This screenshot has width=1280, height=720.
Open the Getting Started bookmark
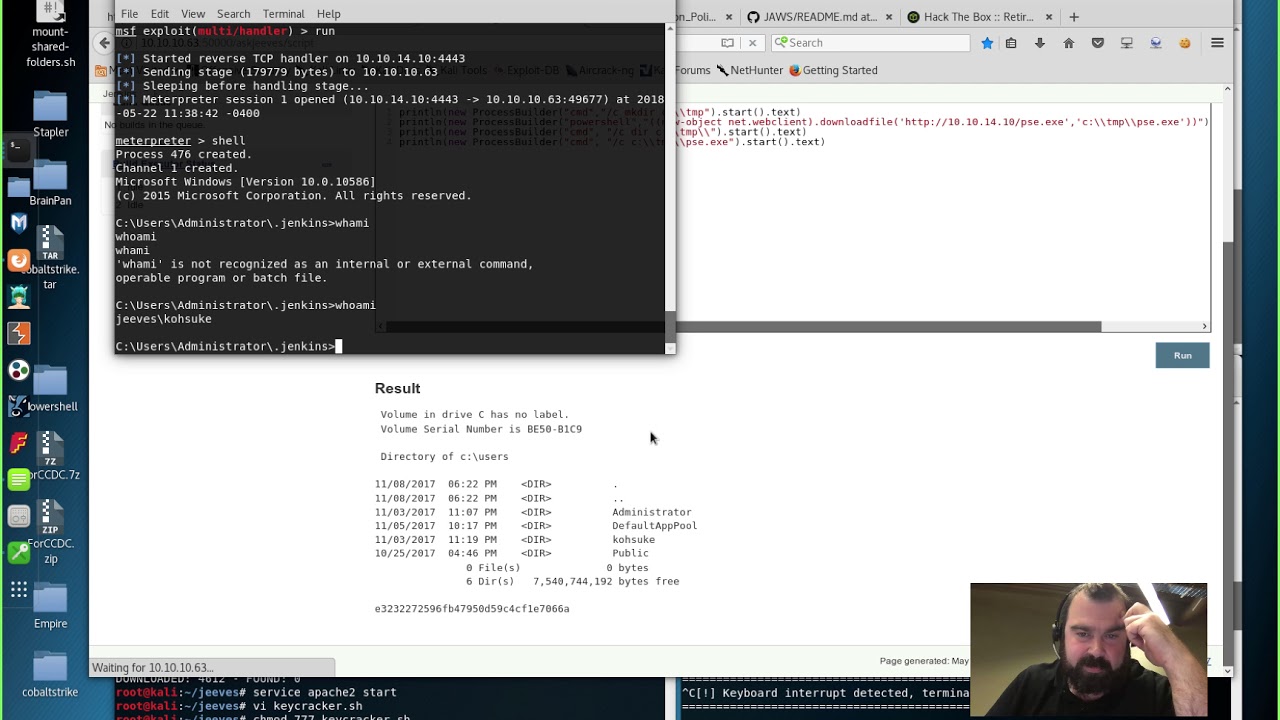coord(833,70)
